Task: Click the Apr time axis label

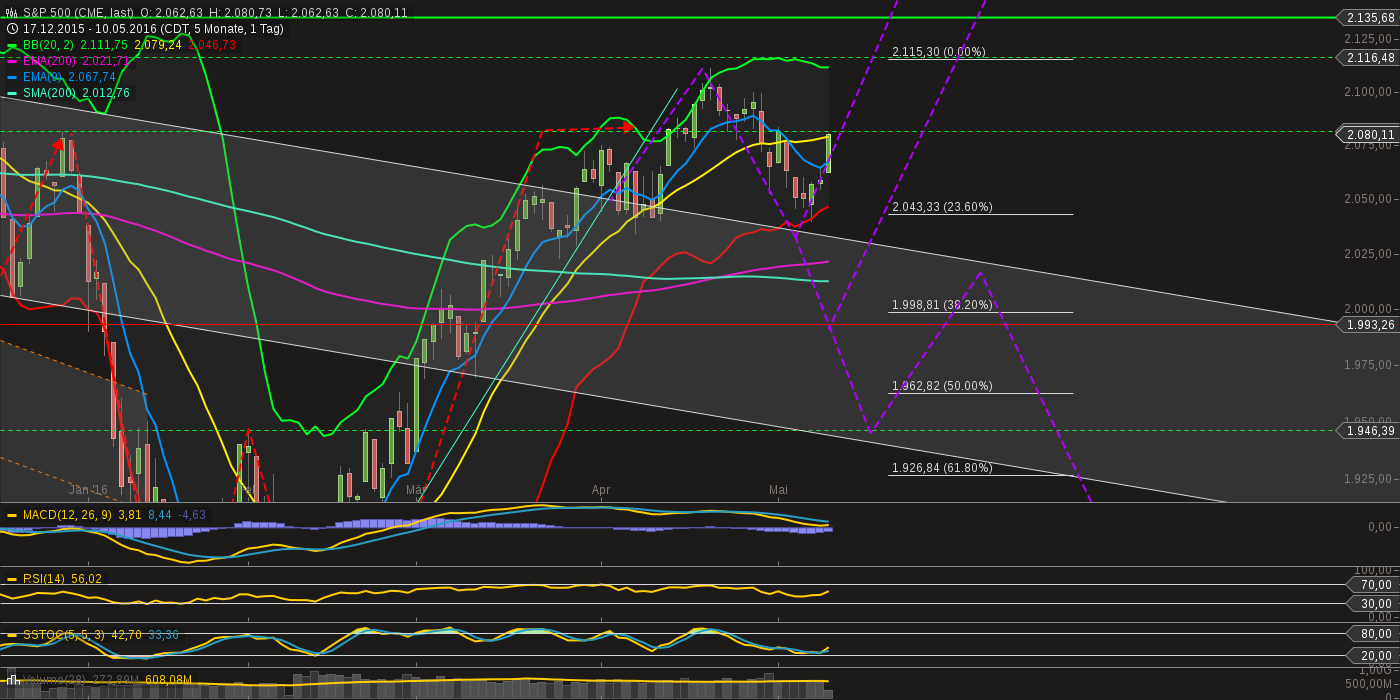Action: coord(601,490)
